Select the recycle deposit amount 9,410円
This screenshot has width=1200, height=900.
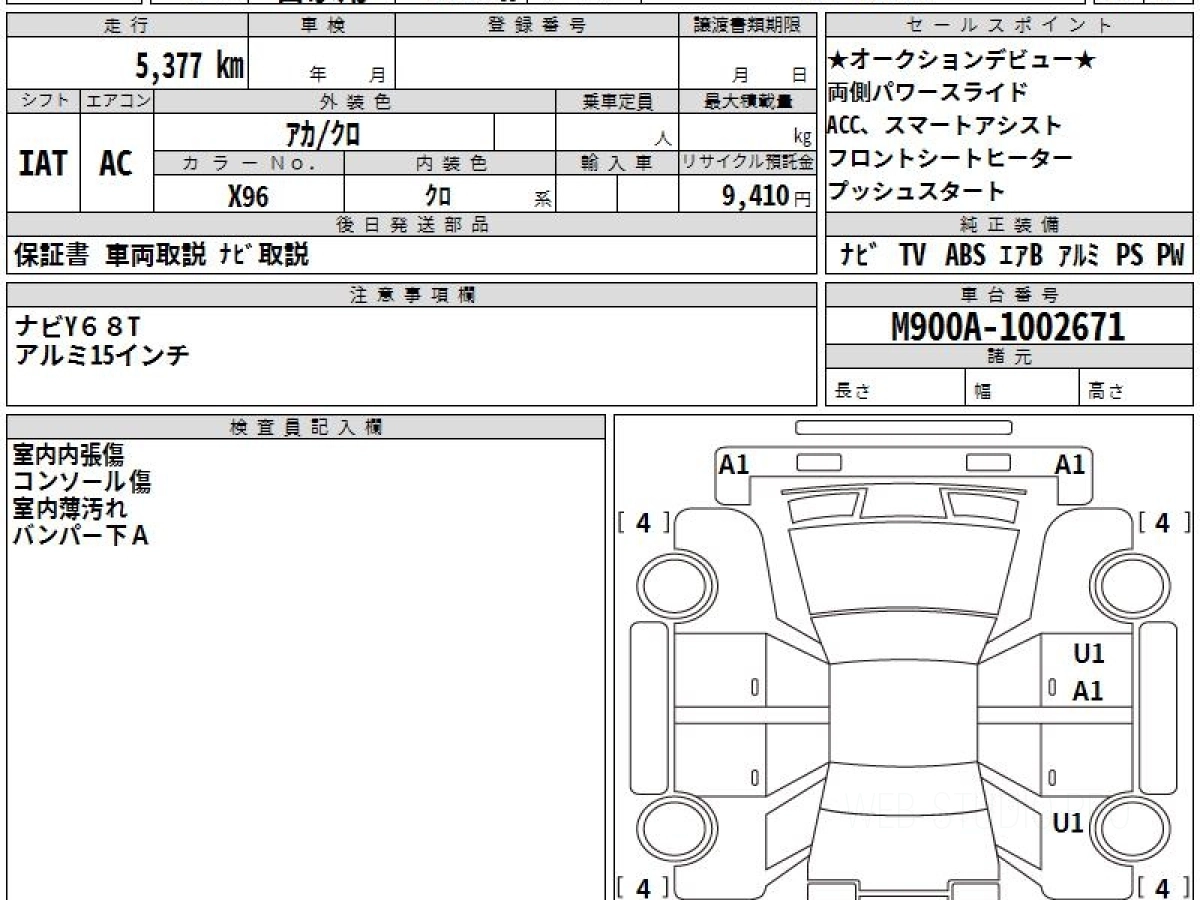766,196
